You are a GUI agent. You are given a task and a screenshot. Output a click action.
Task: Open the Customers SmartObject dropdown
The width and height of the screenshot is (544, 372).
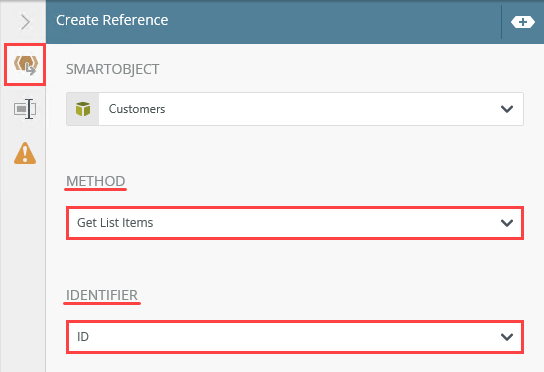295,109
